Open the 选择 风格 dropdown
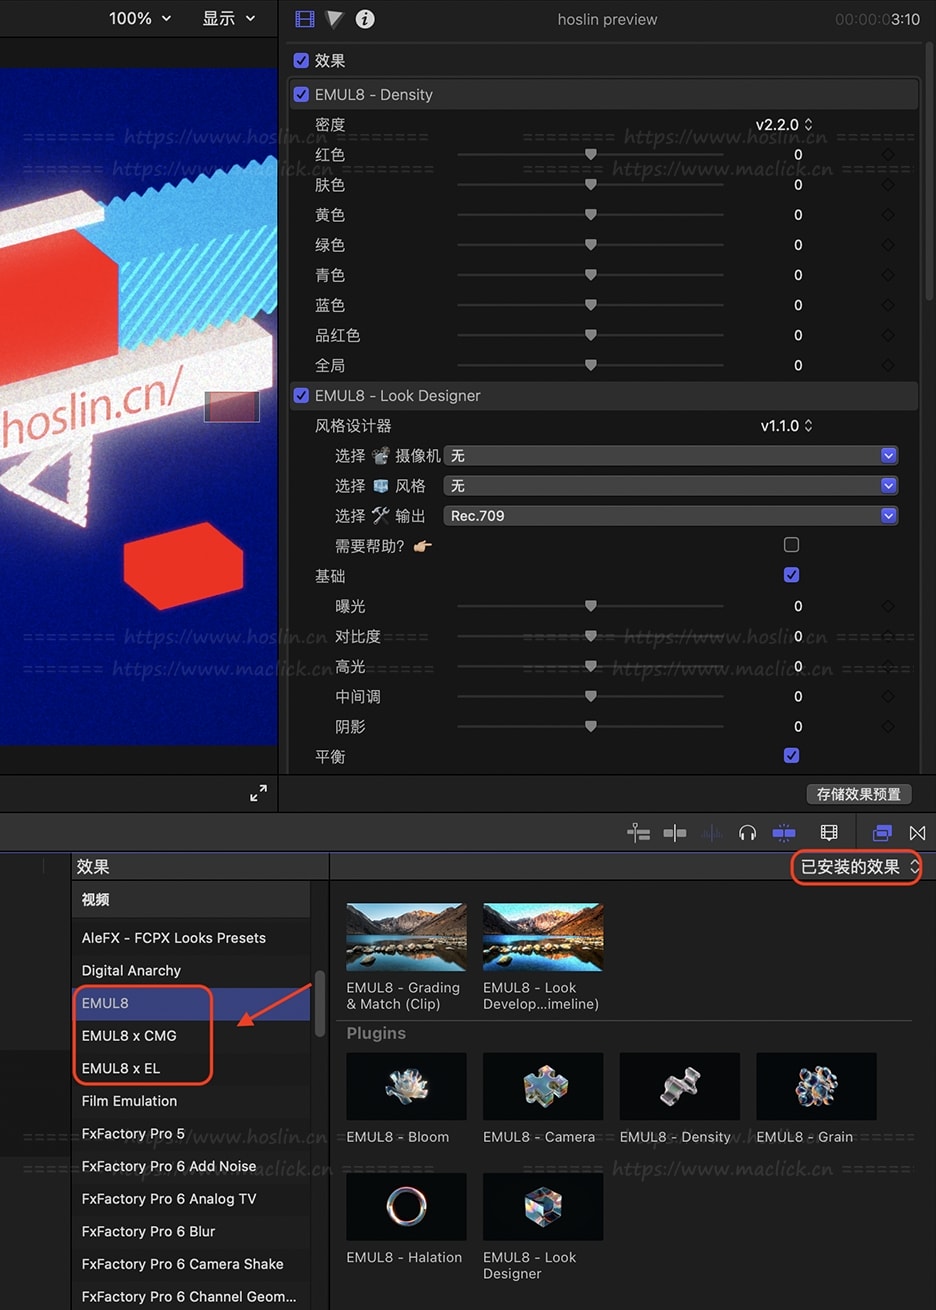The image size is (936, 1310). coord(671,486)
